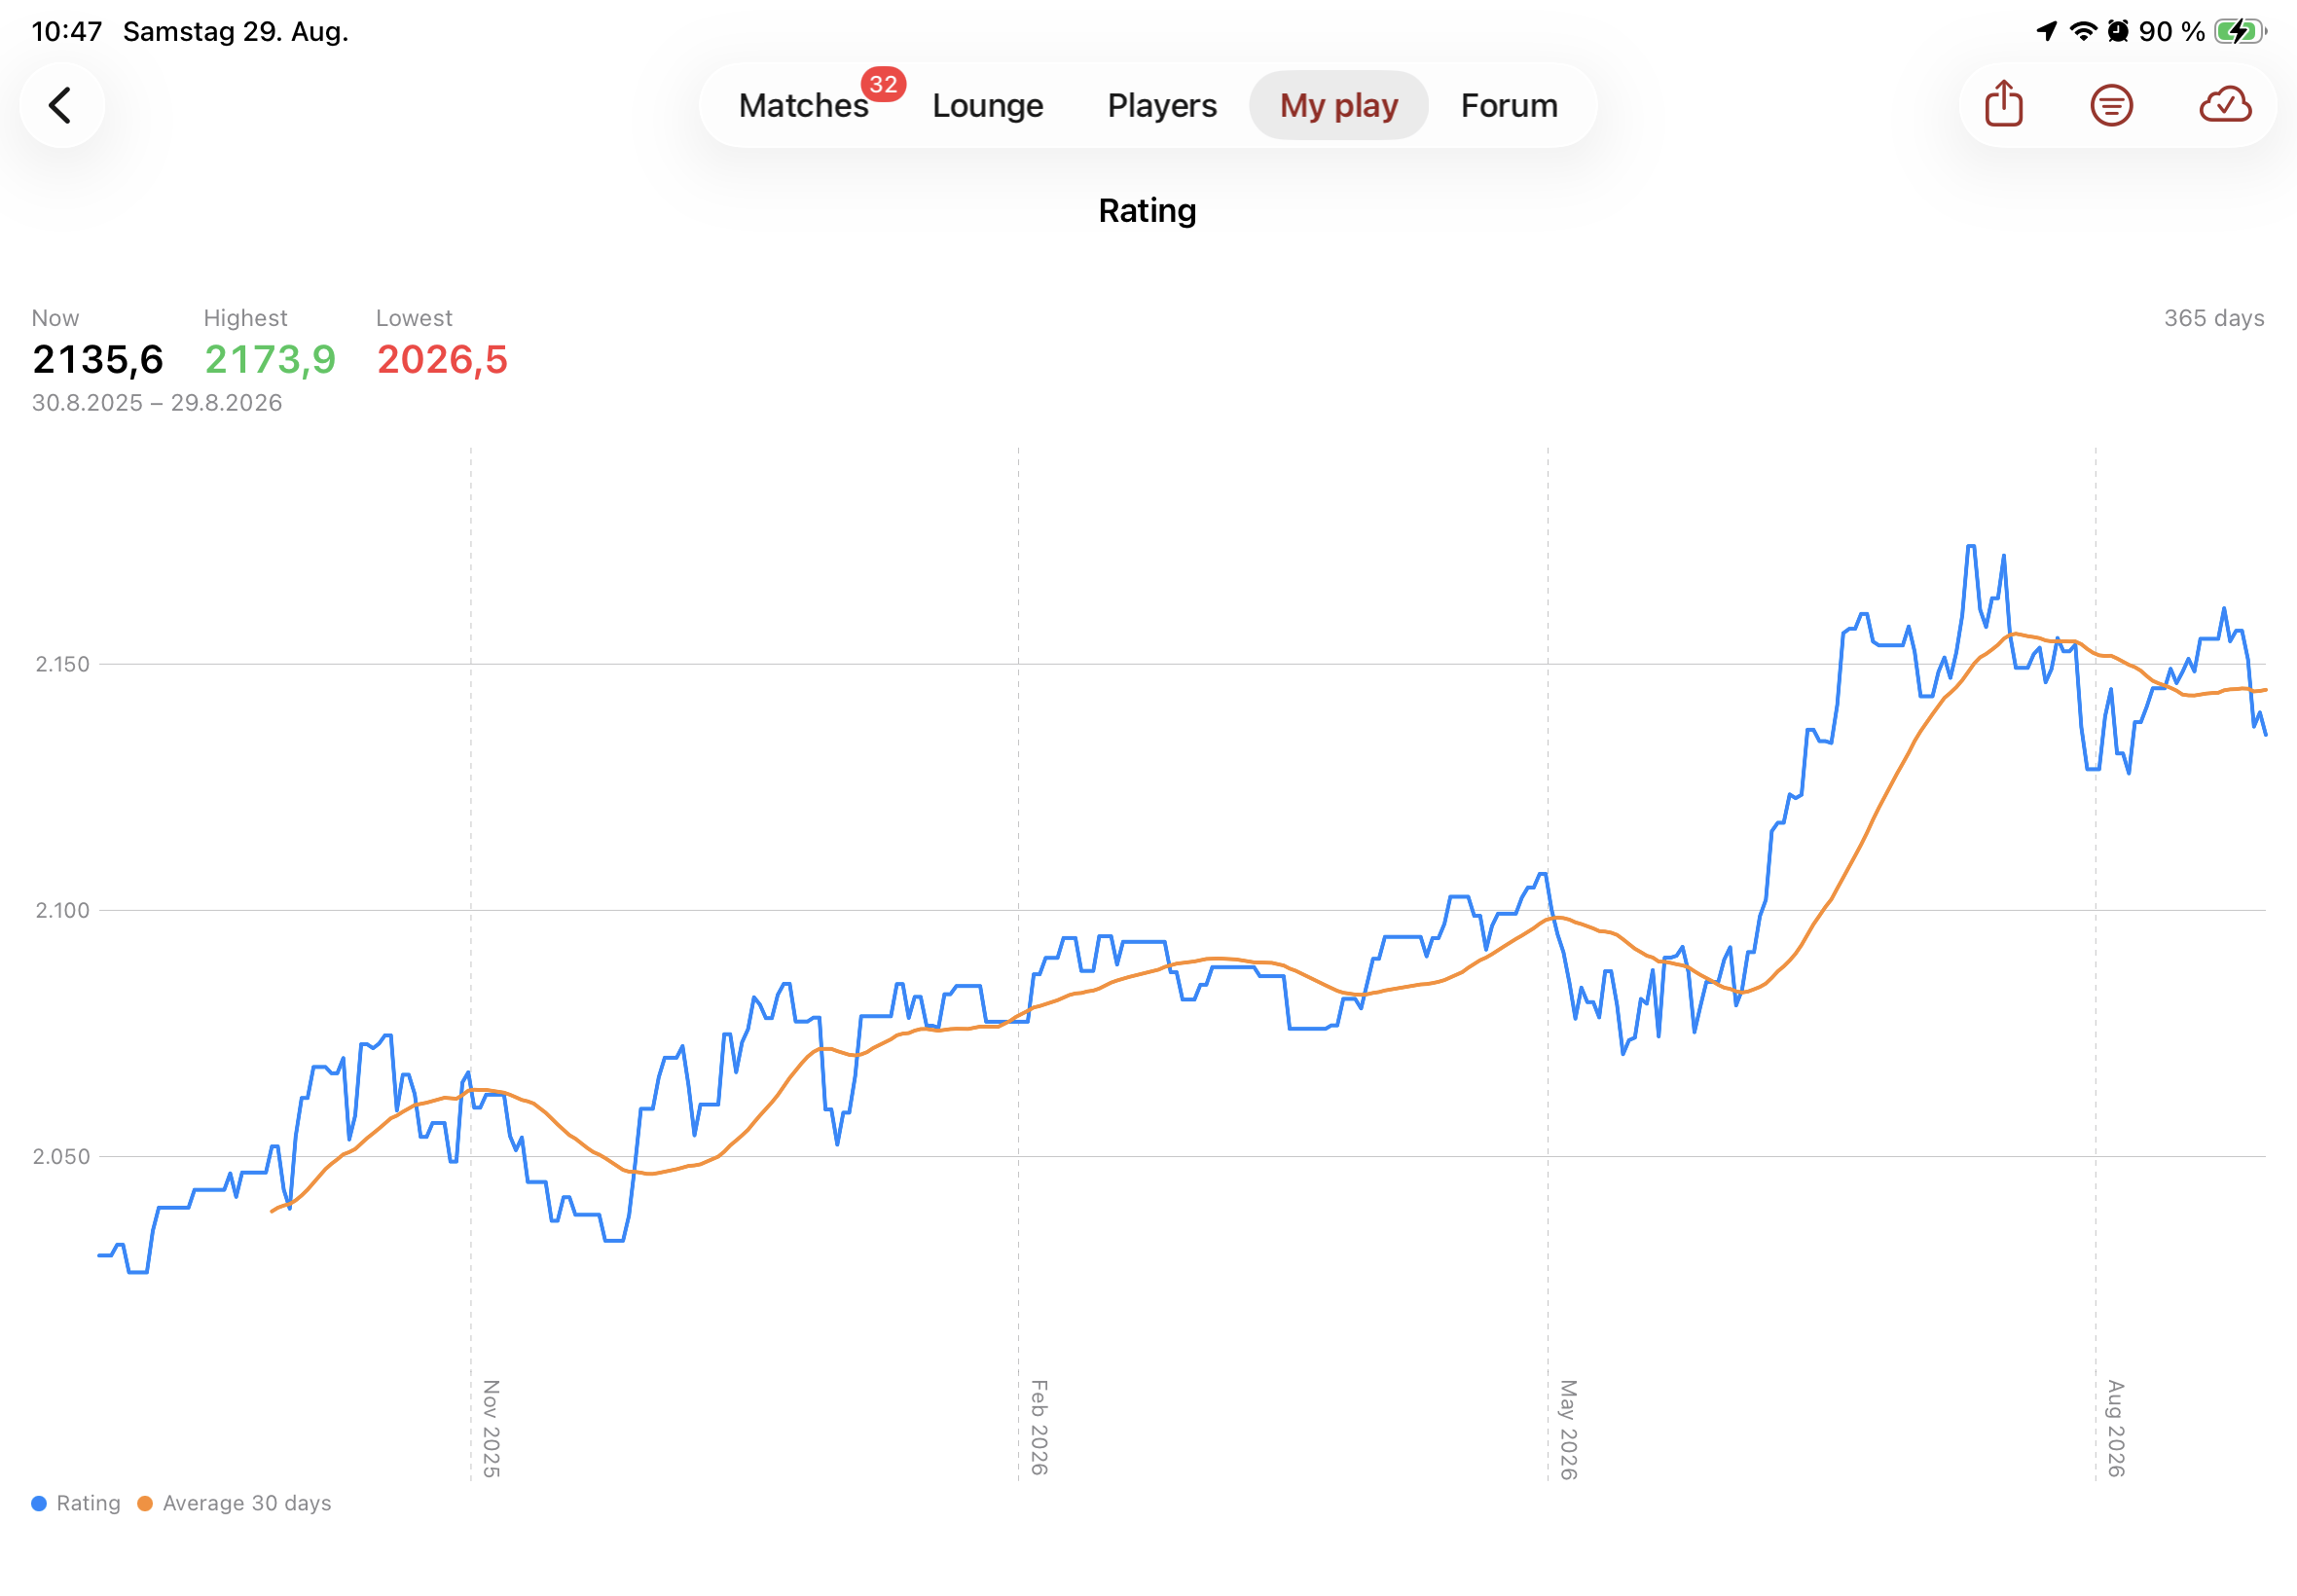The image size is (2297, 1596).
Task: Tap the battery charging indicator
Action: 2239,31
